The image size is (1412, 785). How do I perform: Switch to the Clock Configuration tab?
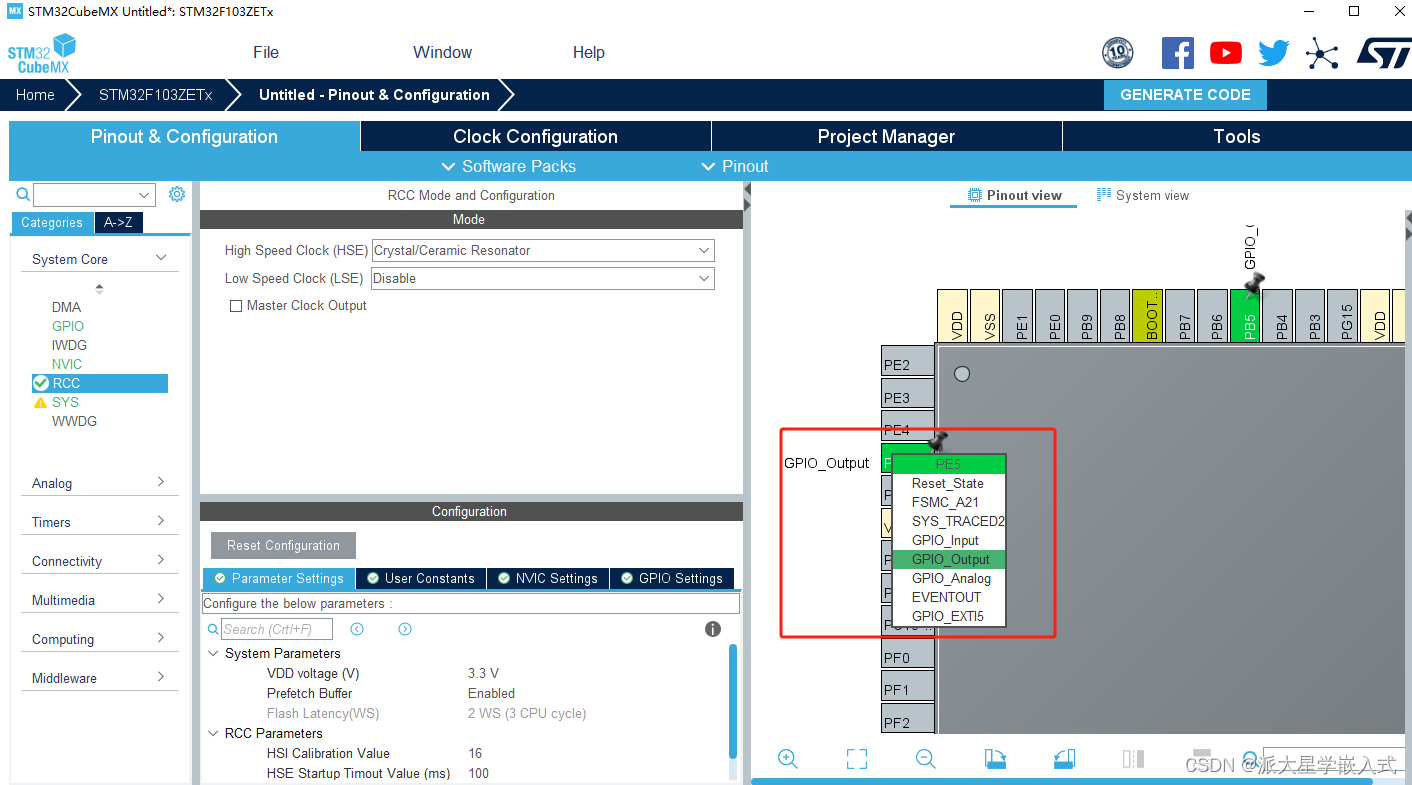(x=535, y=137)
